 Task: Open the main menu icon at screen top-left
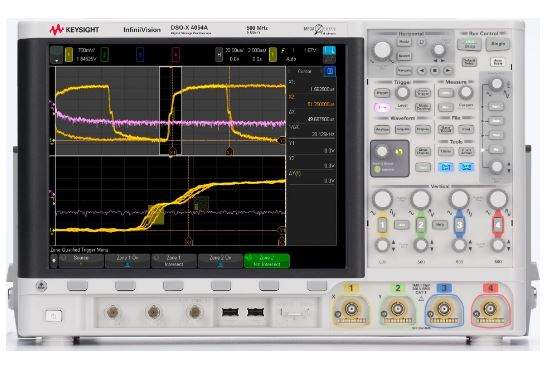pyautogui.click(x=56, y=55)
